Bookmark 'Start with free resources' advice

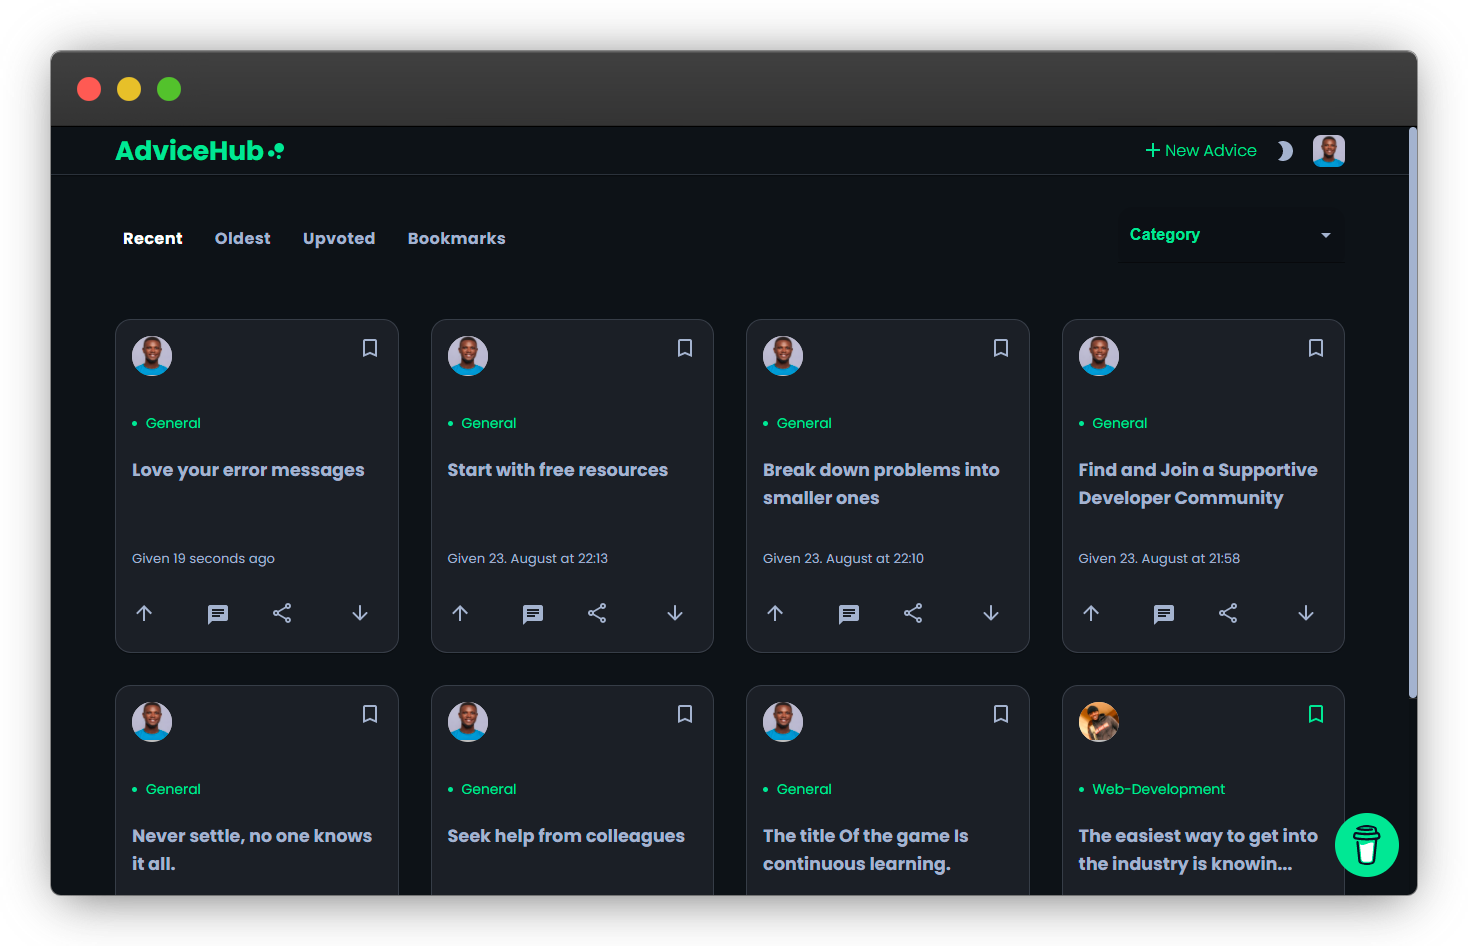(x=685, y=348)
